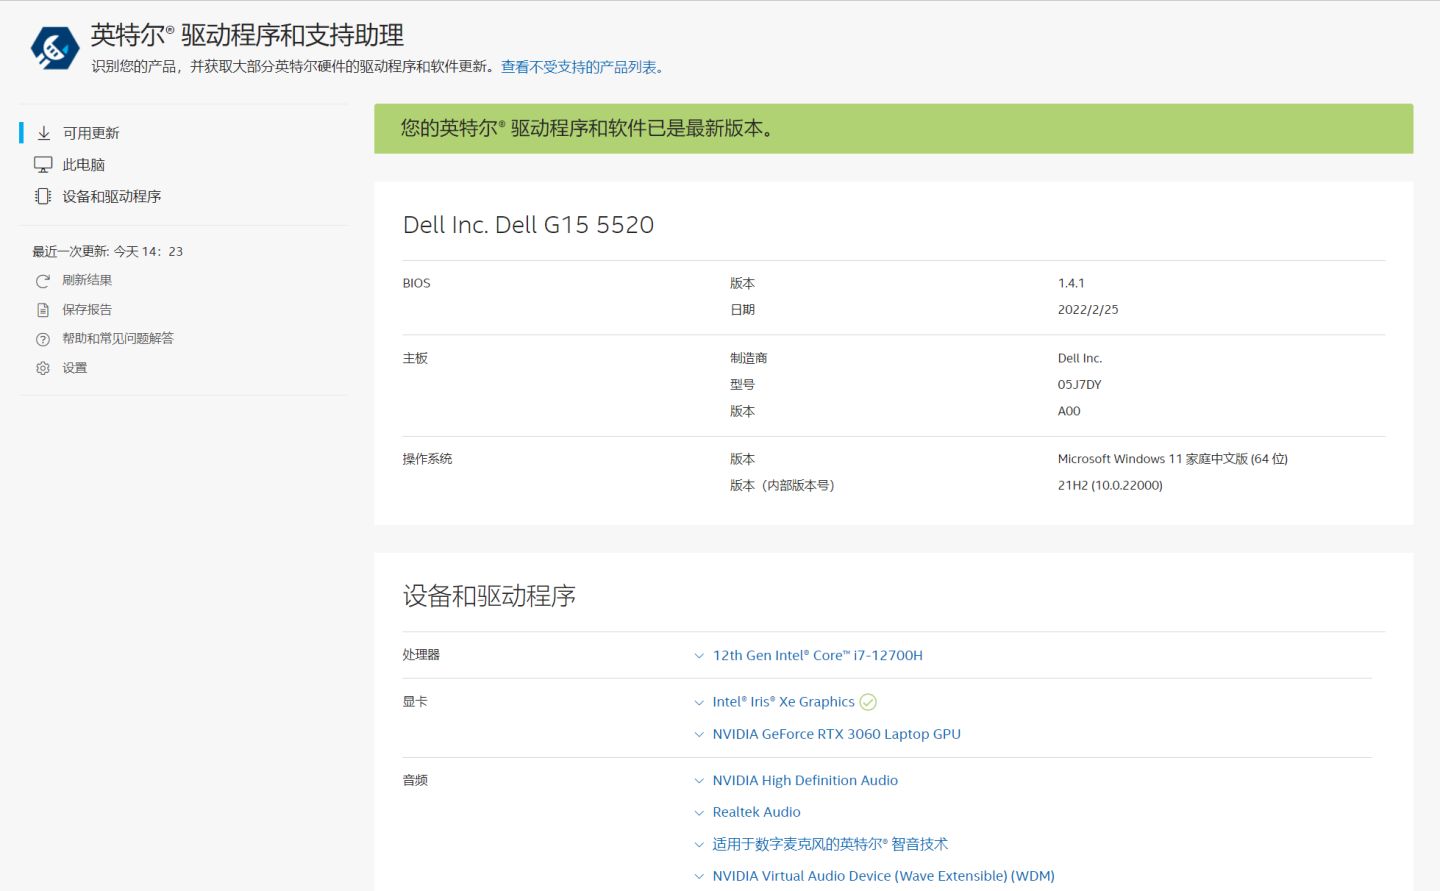
Task: Open 保存报告 with its document icon
Action: pyautogui.click(x=42, y=309)
